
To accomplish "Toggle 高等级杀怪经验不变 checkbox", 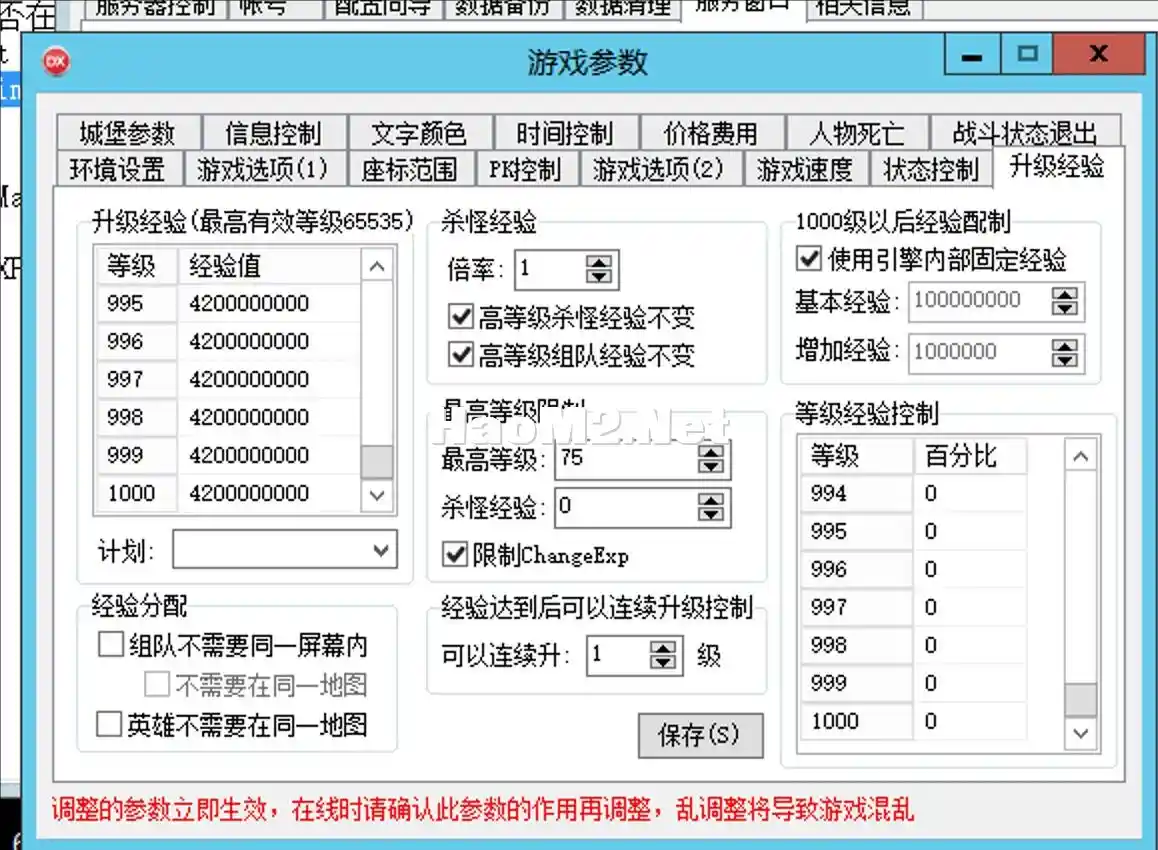I will pyautogui.click(x=572, y=318).
